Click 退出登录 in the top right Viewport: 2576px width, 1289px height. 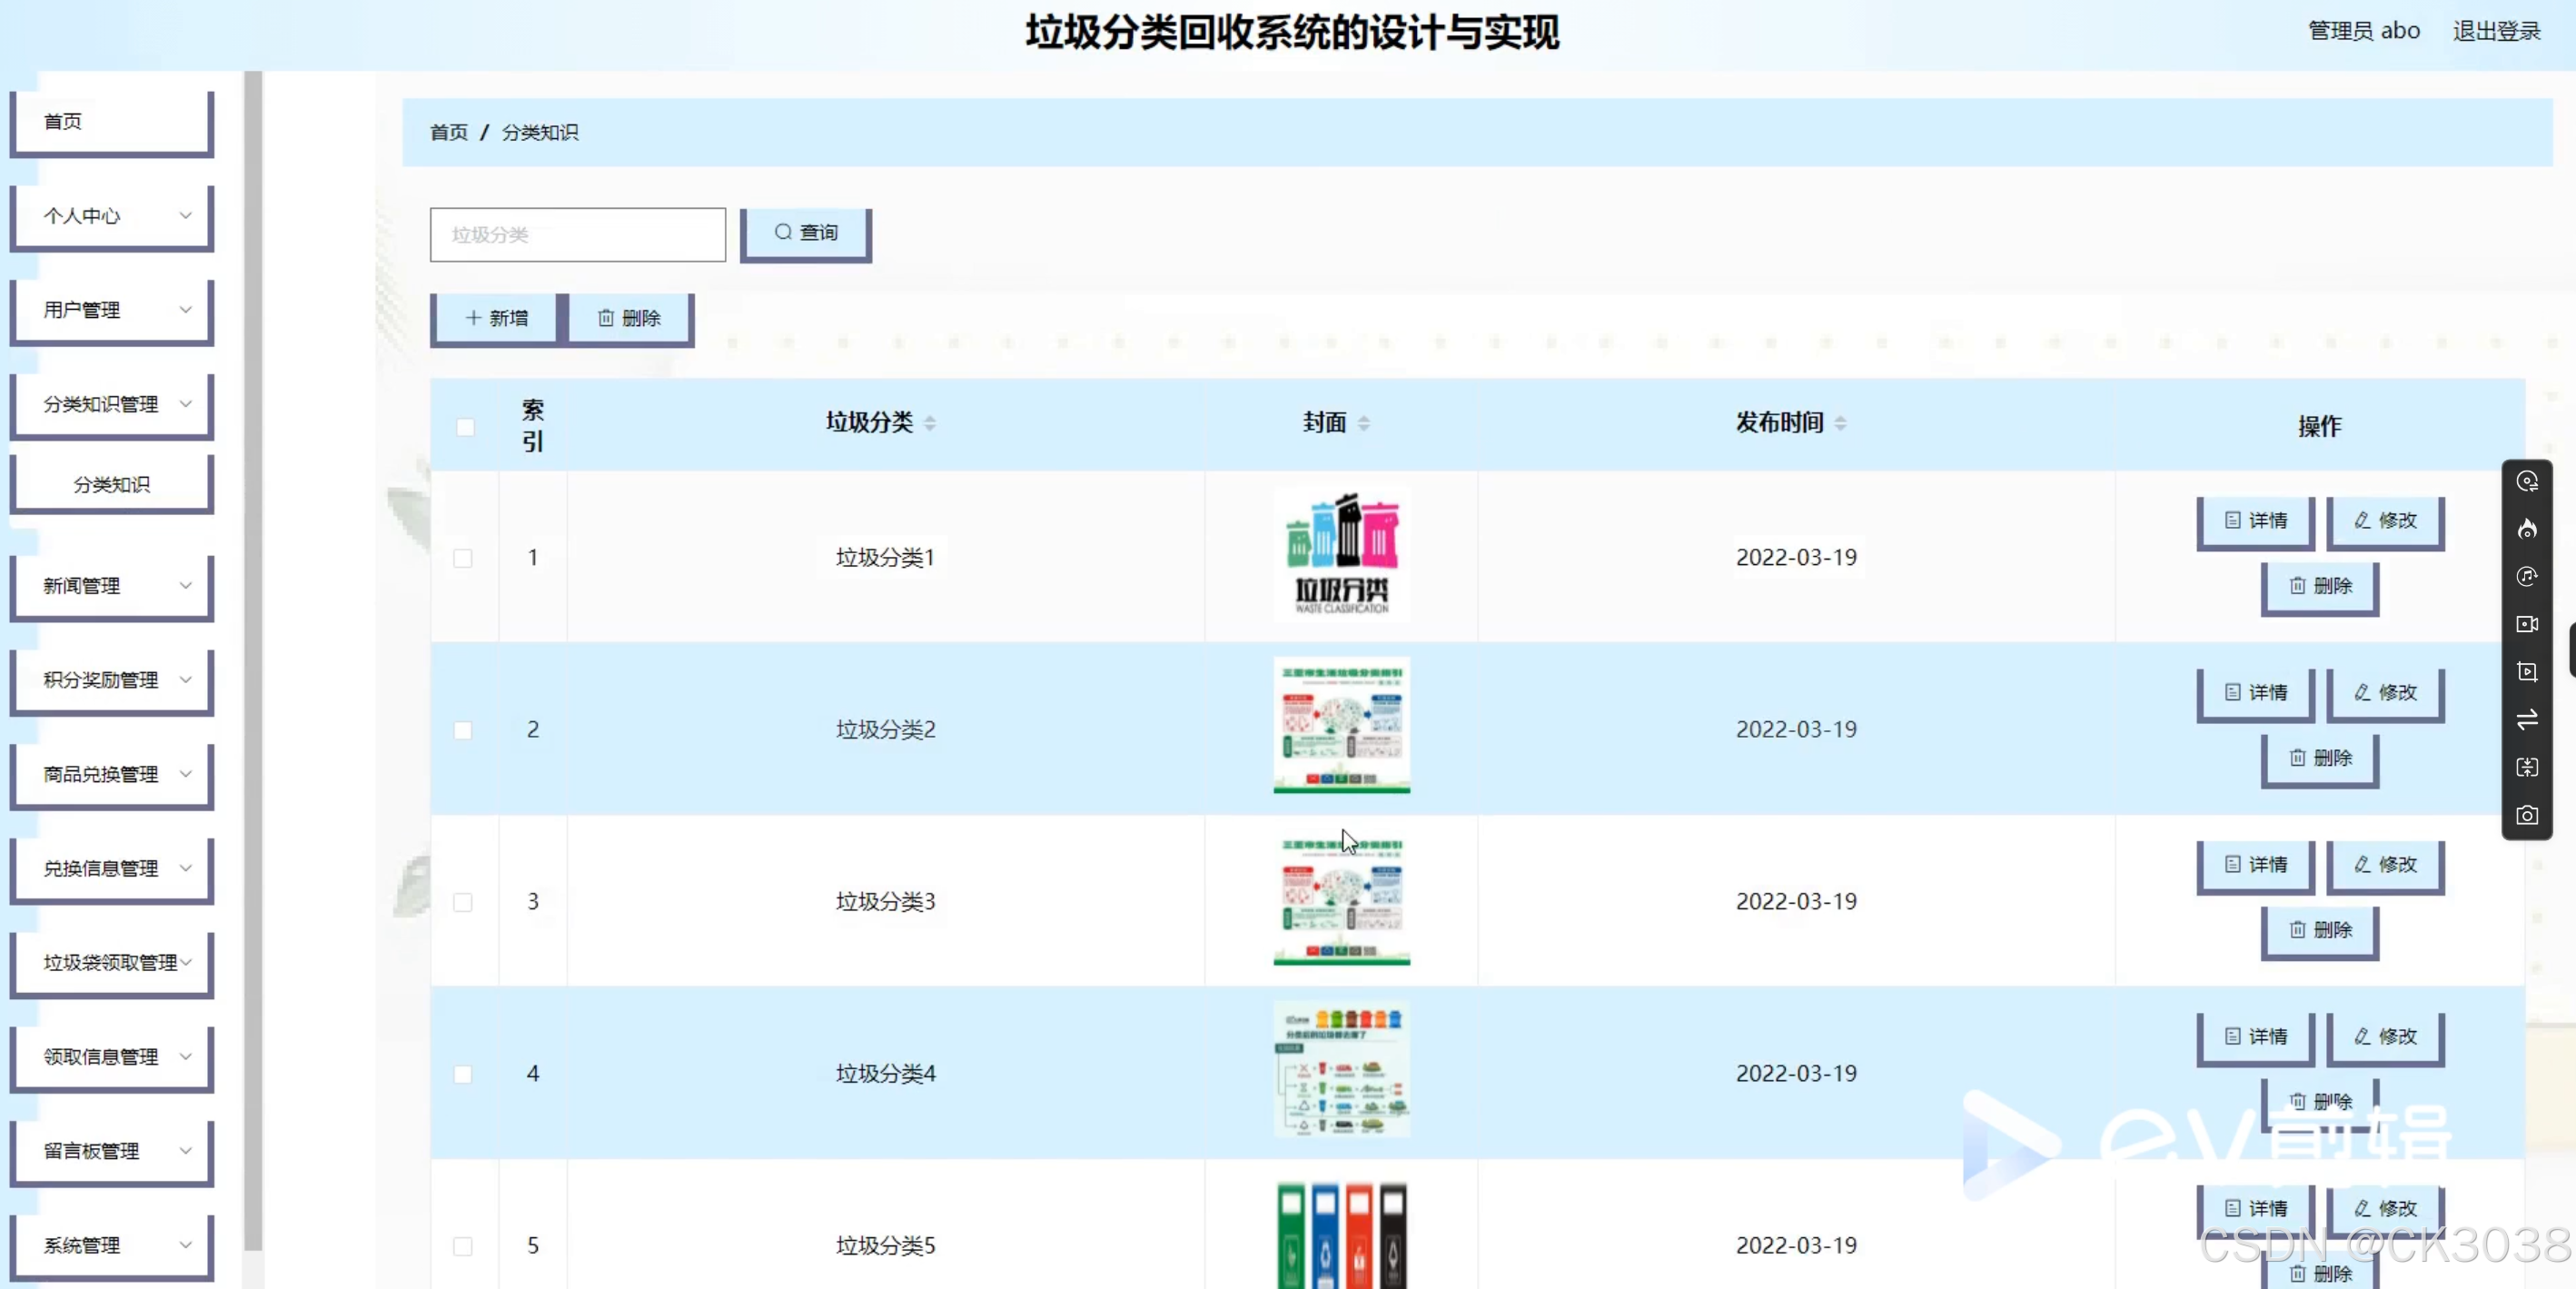pos(2496,31)
